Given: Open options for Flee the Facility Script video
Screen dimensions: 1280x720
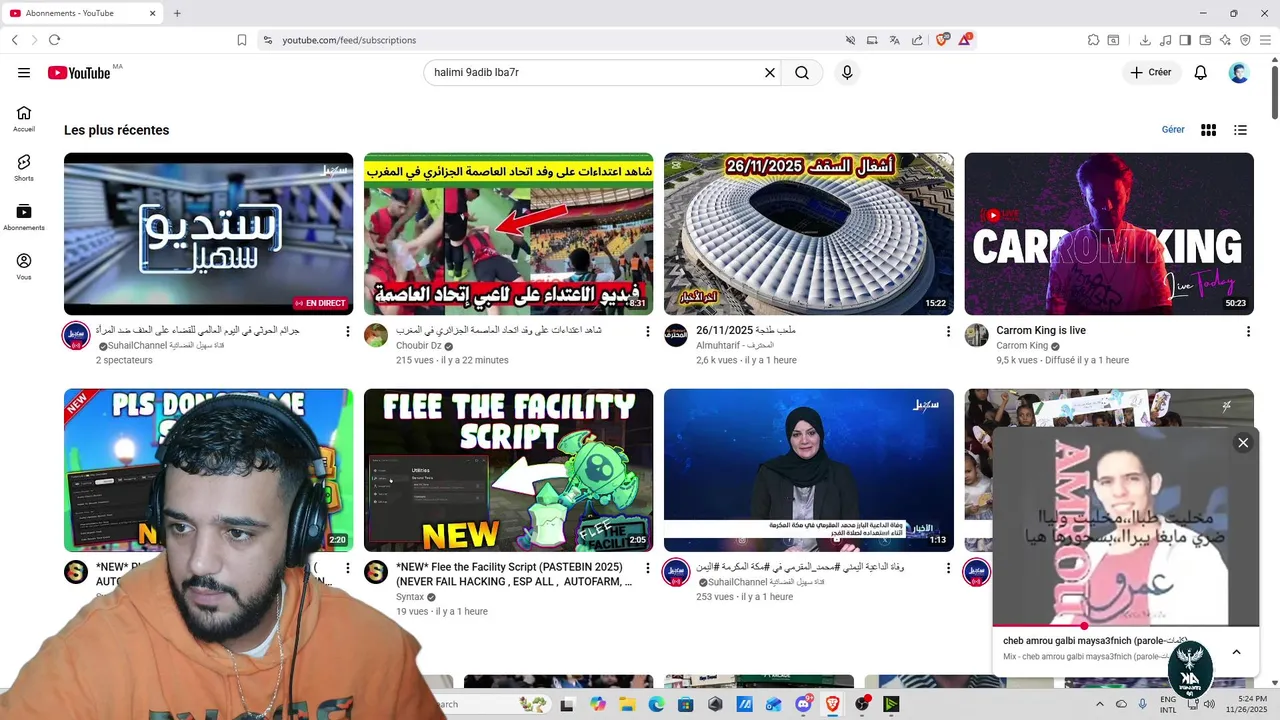Looking at the screenshot, I should pyautogui.click(x=648, y=568).
